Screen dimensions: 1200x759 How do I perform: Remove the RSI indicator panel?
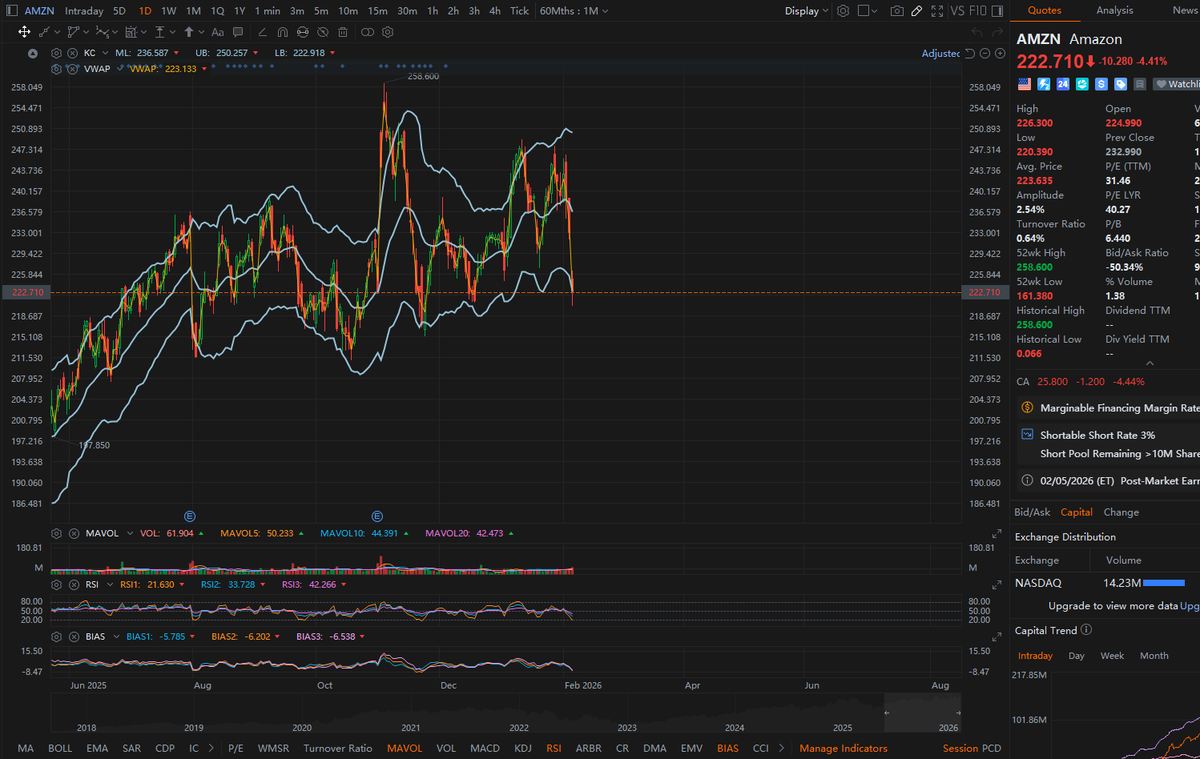72,585
